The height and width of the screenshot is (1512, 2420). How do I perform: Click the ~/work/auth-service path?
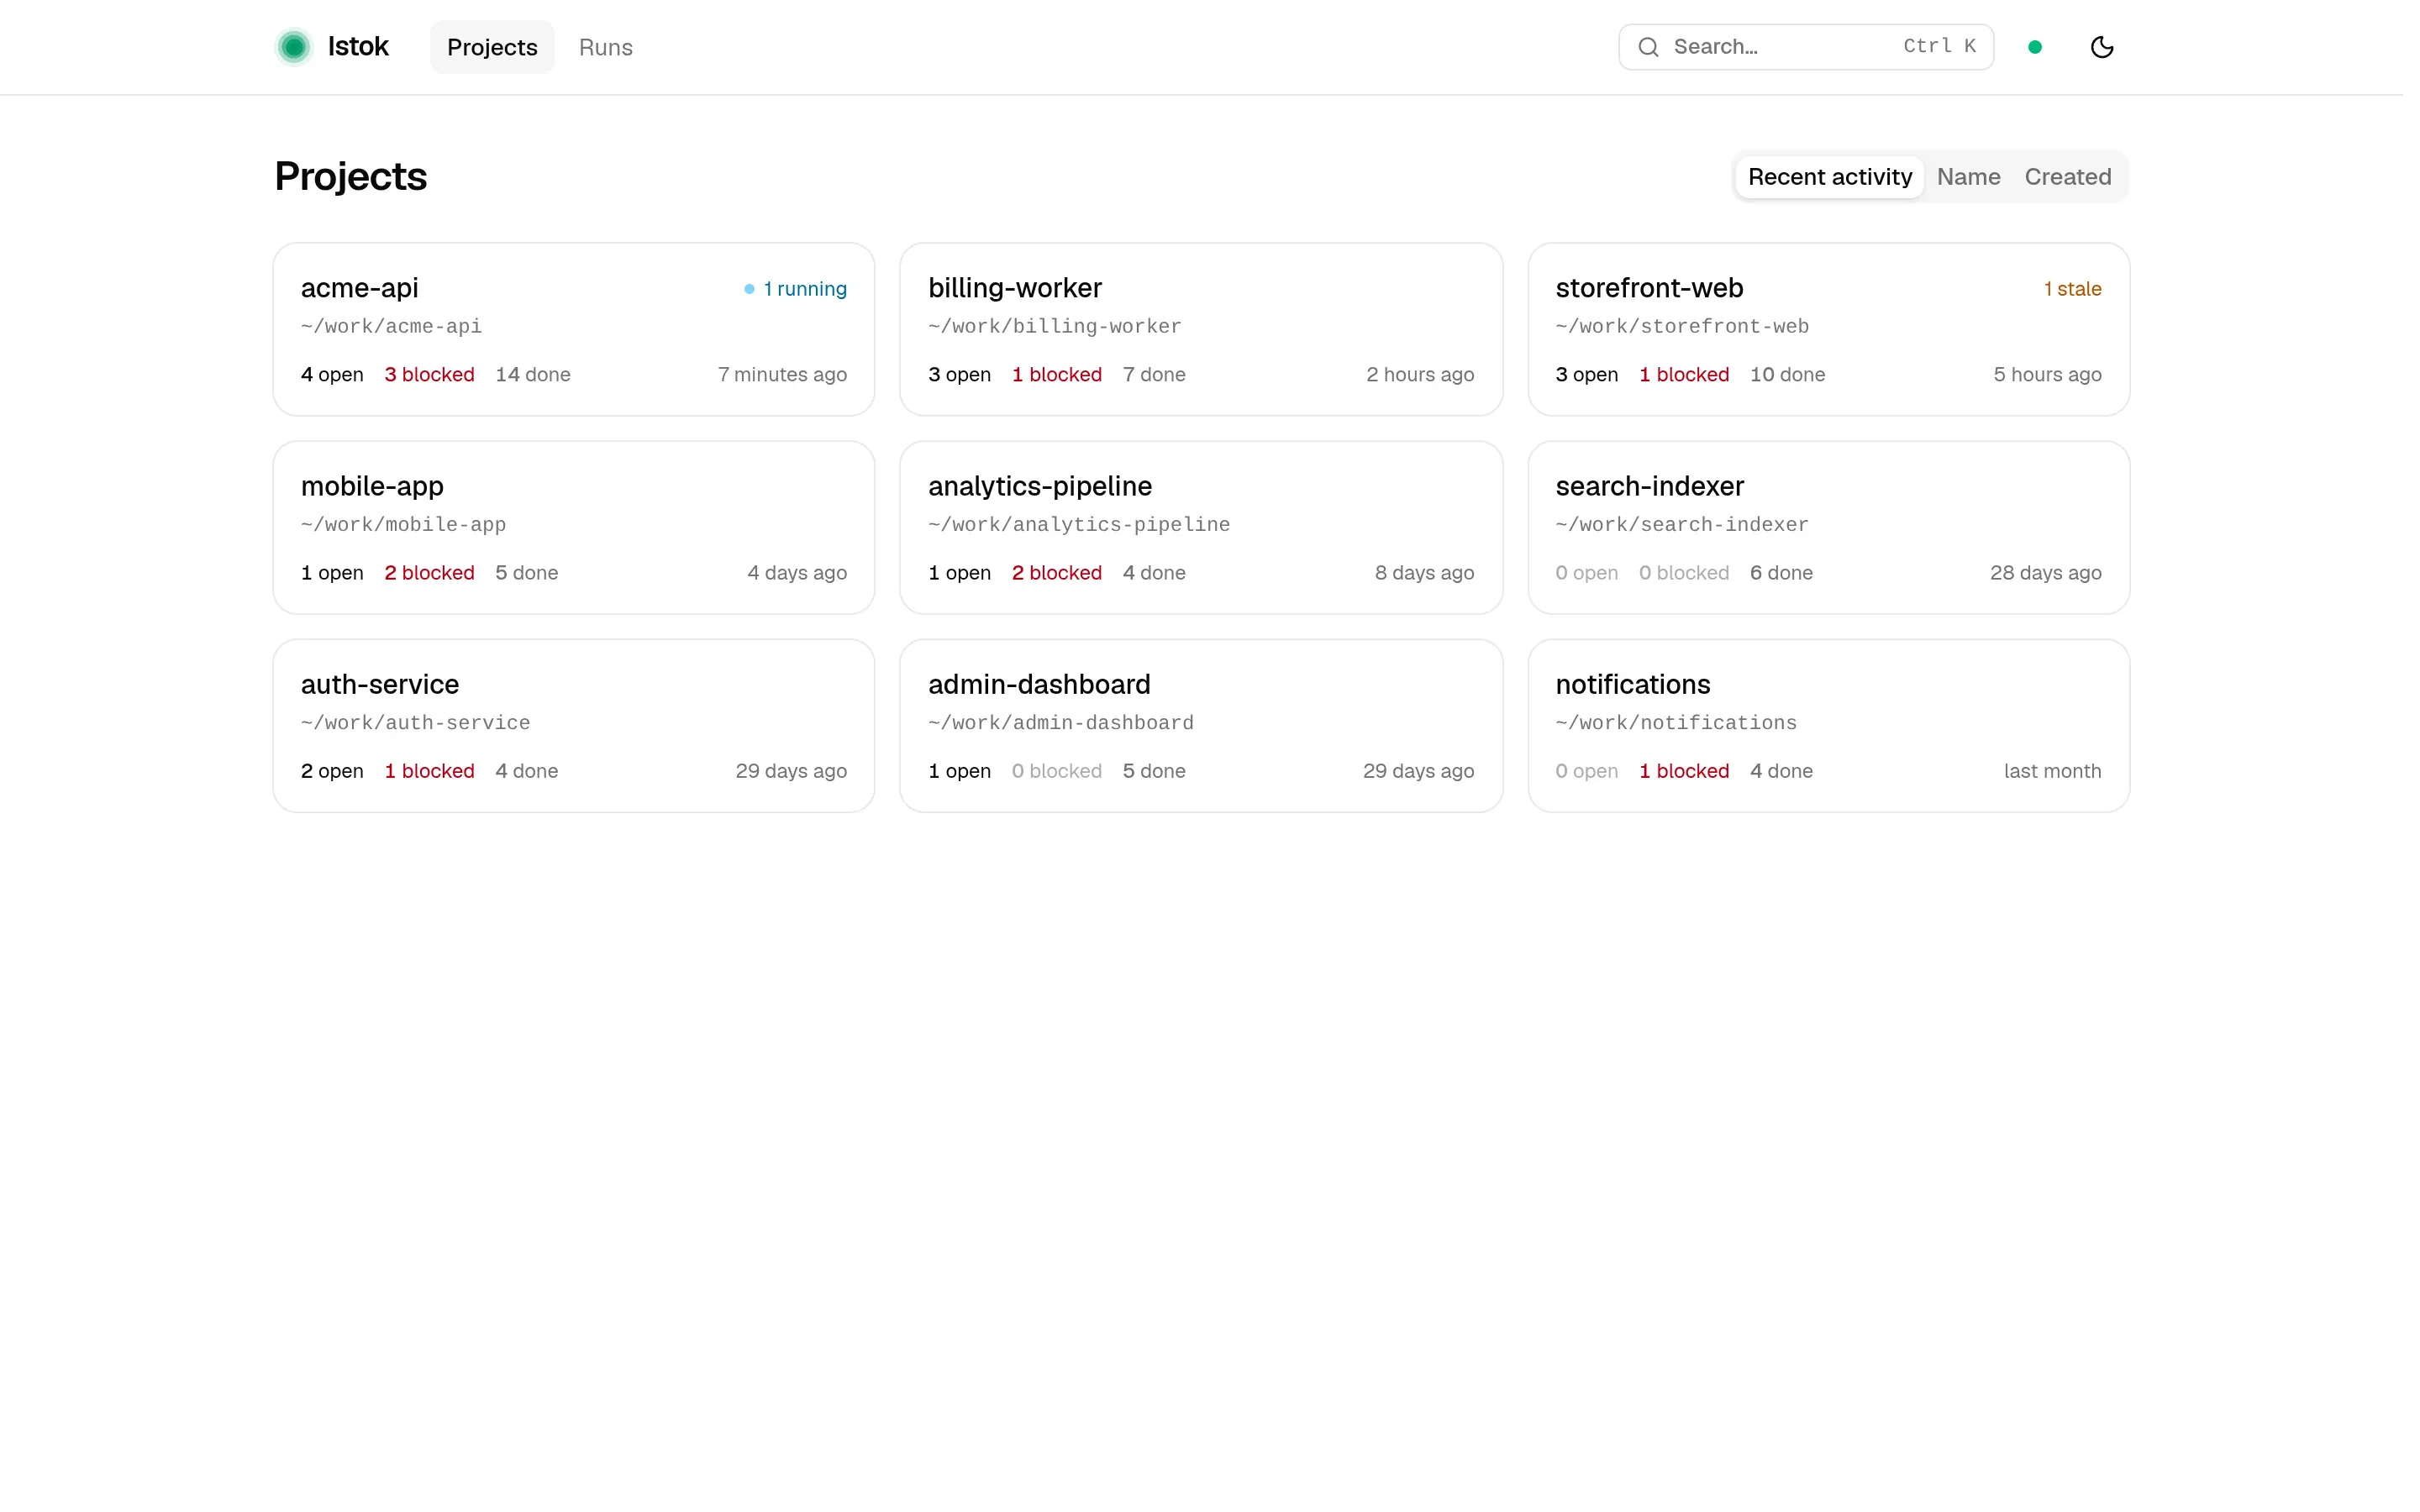(415, 722)
